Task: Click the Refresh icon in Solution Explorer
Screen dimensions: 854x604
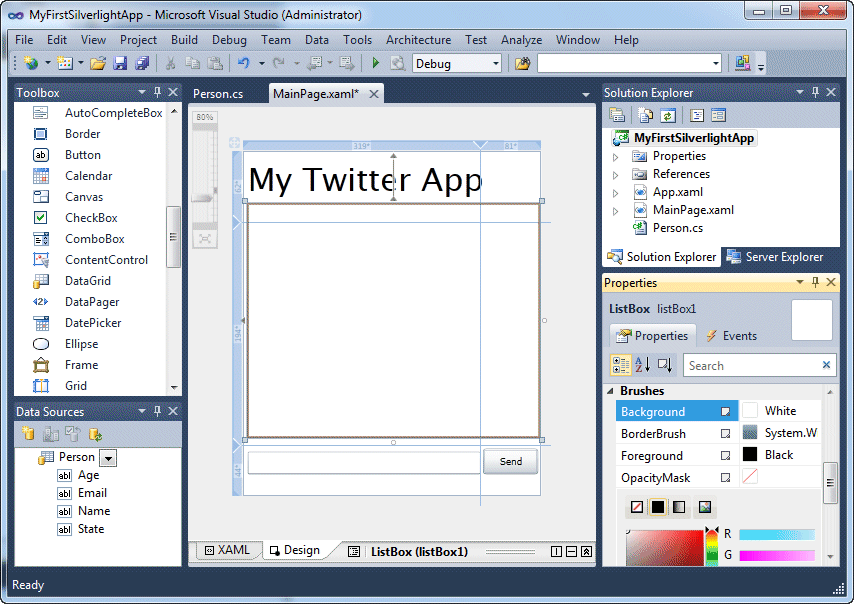Action: pyautogui.click(x=668, y=115)
